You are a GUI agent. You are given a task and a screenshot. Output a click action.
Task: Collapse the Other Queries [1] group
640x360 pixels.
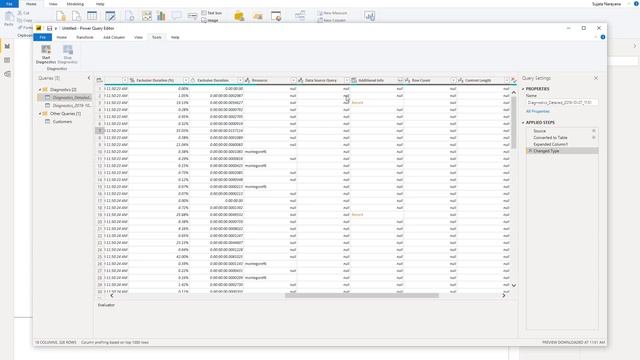point(40,113)
